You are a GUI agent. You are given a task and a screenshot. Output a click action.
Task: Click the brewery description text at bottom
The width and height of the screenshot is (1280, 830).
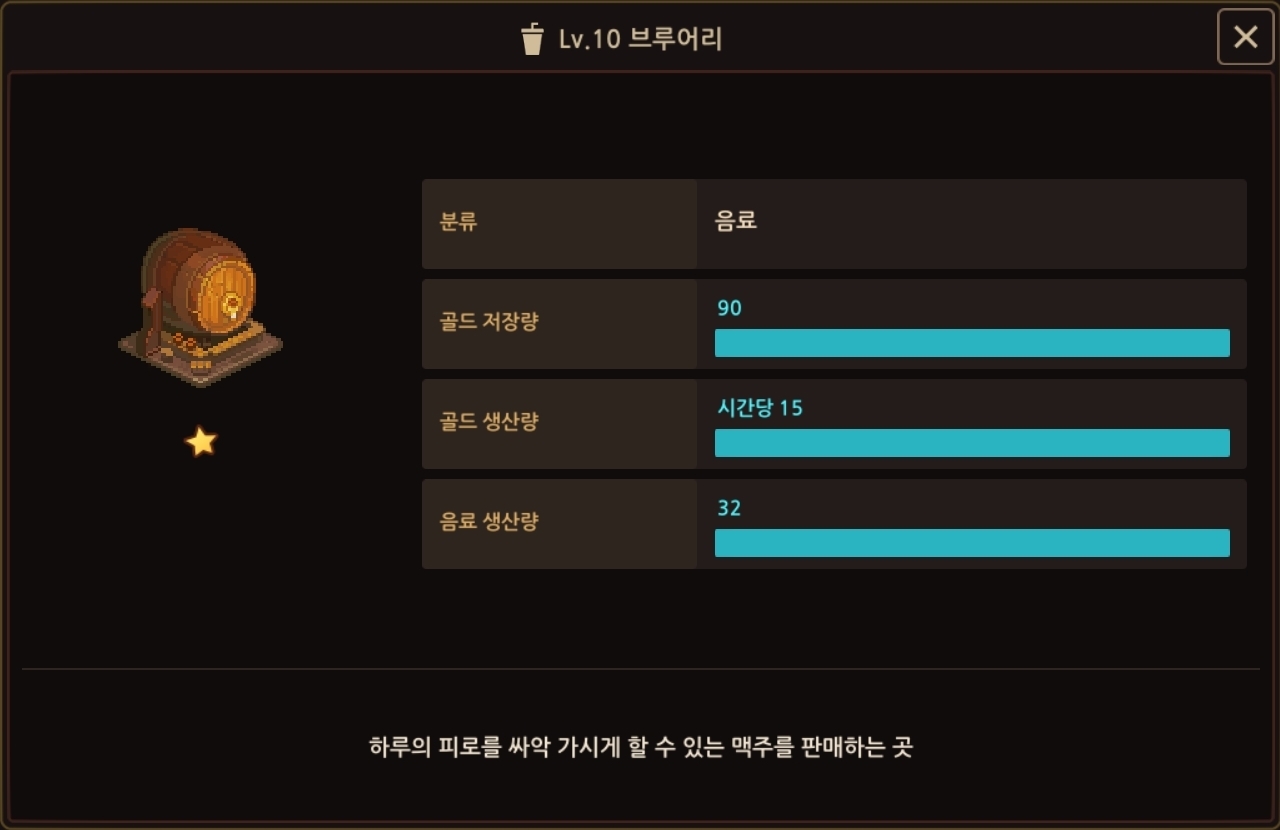pyautogui.click(x=640, y=747)
